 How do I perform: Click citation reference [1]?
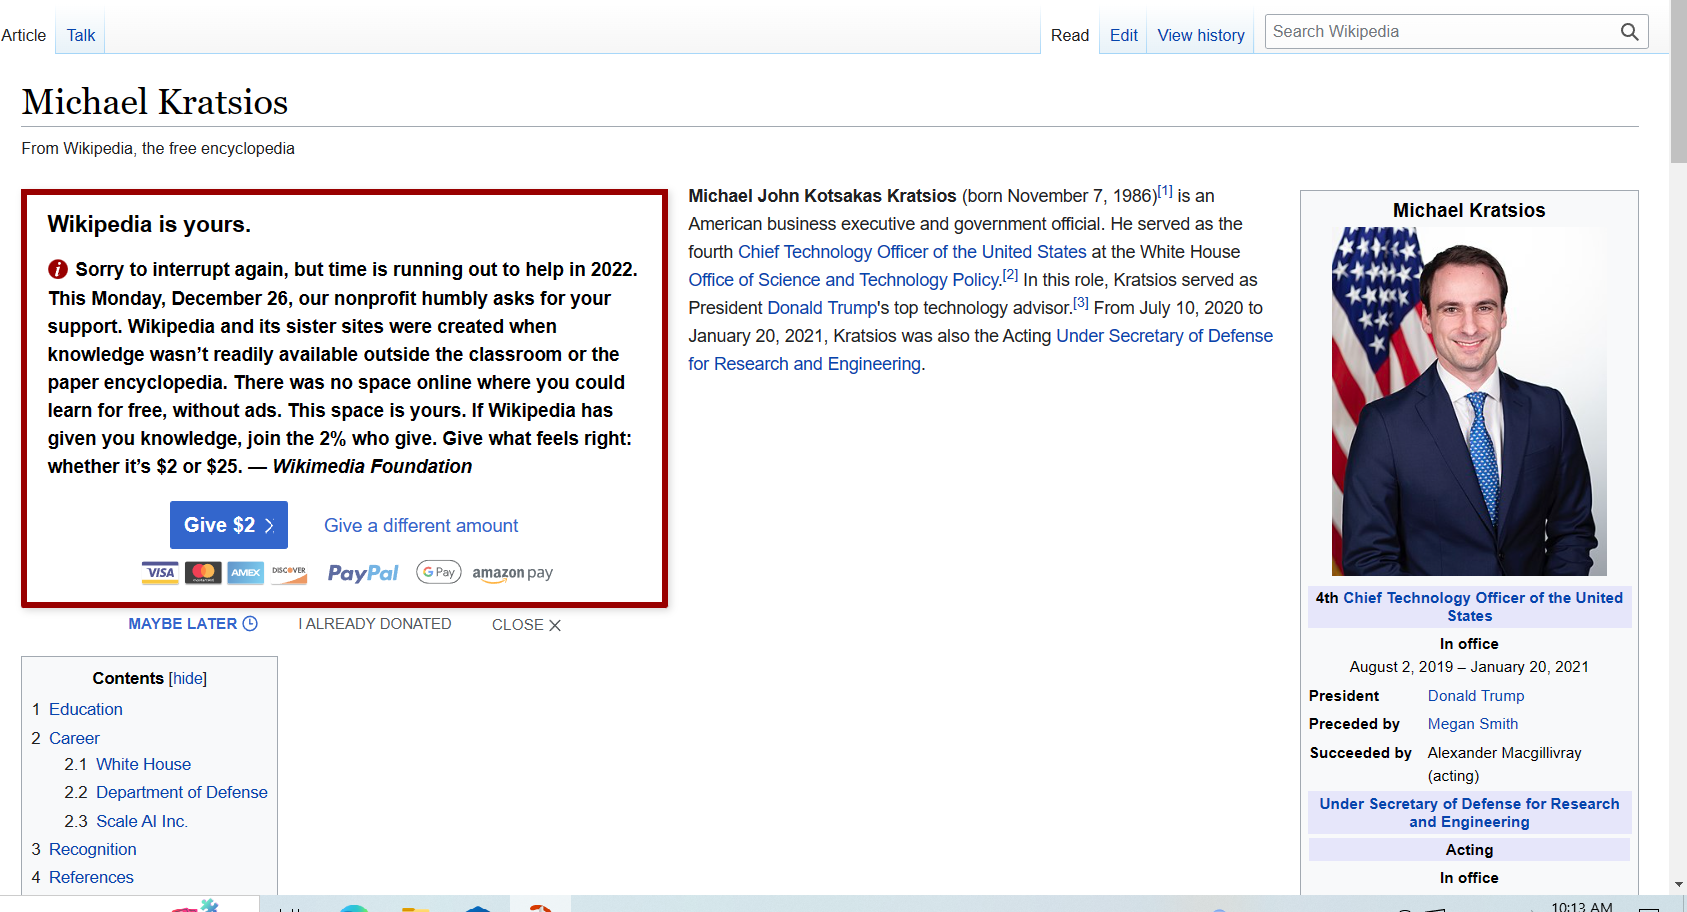[1165, 190]
